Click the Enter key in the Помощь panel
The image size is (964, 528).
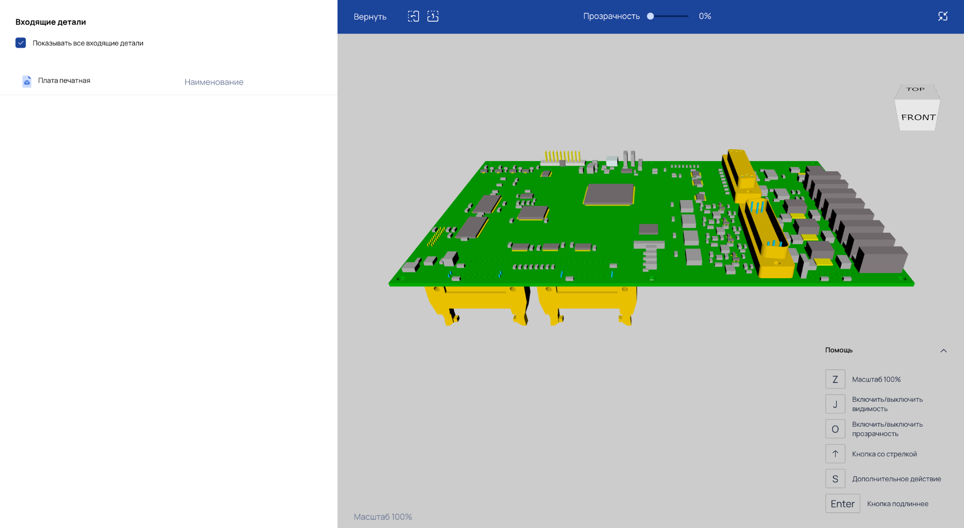point(842,503)
